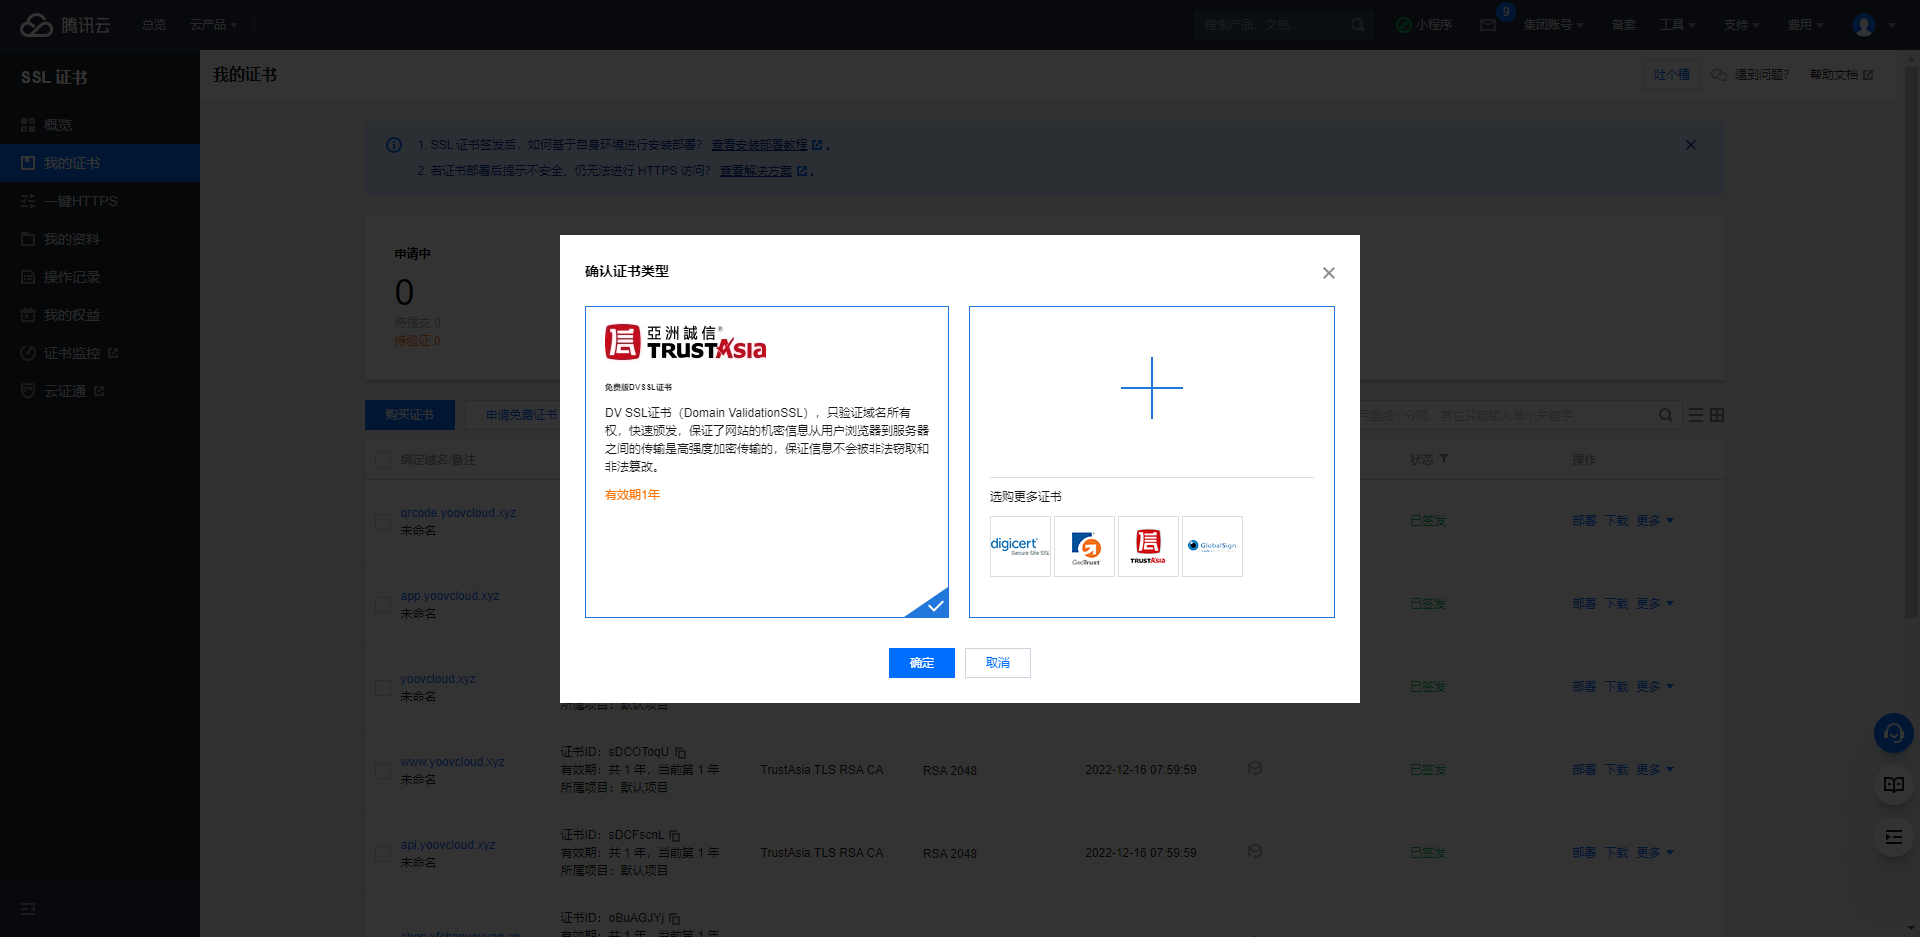
Task: Go to 我的证书 in sidebar
Action: tap(100, 163)
